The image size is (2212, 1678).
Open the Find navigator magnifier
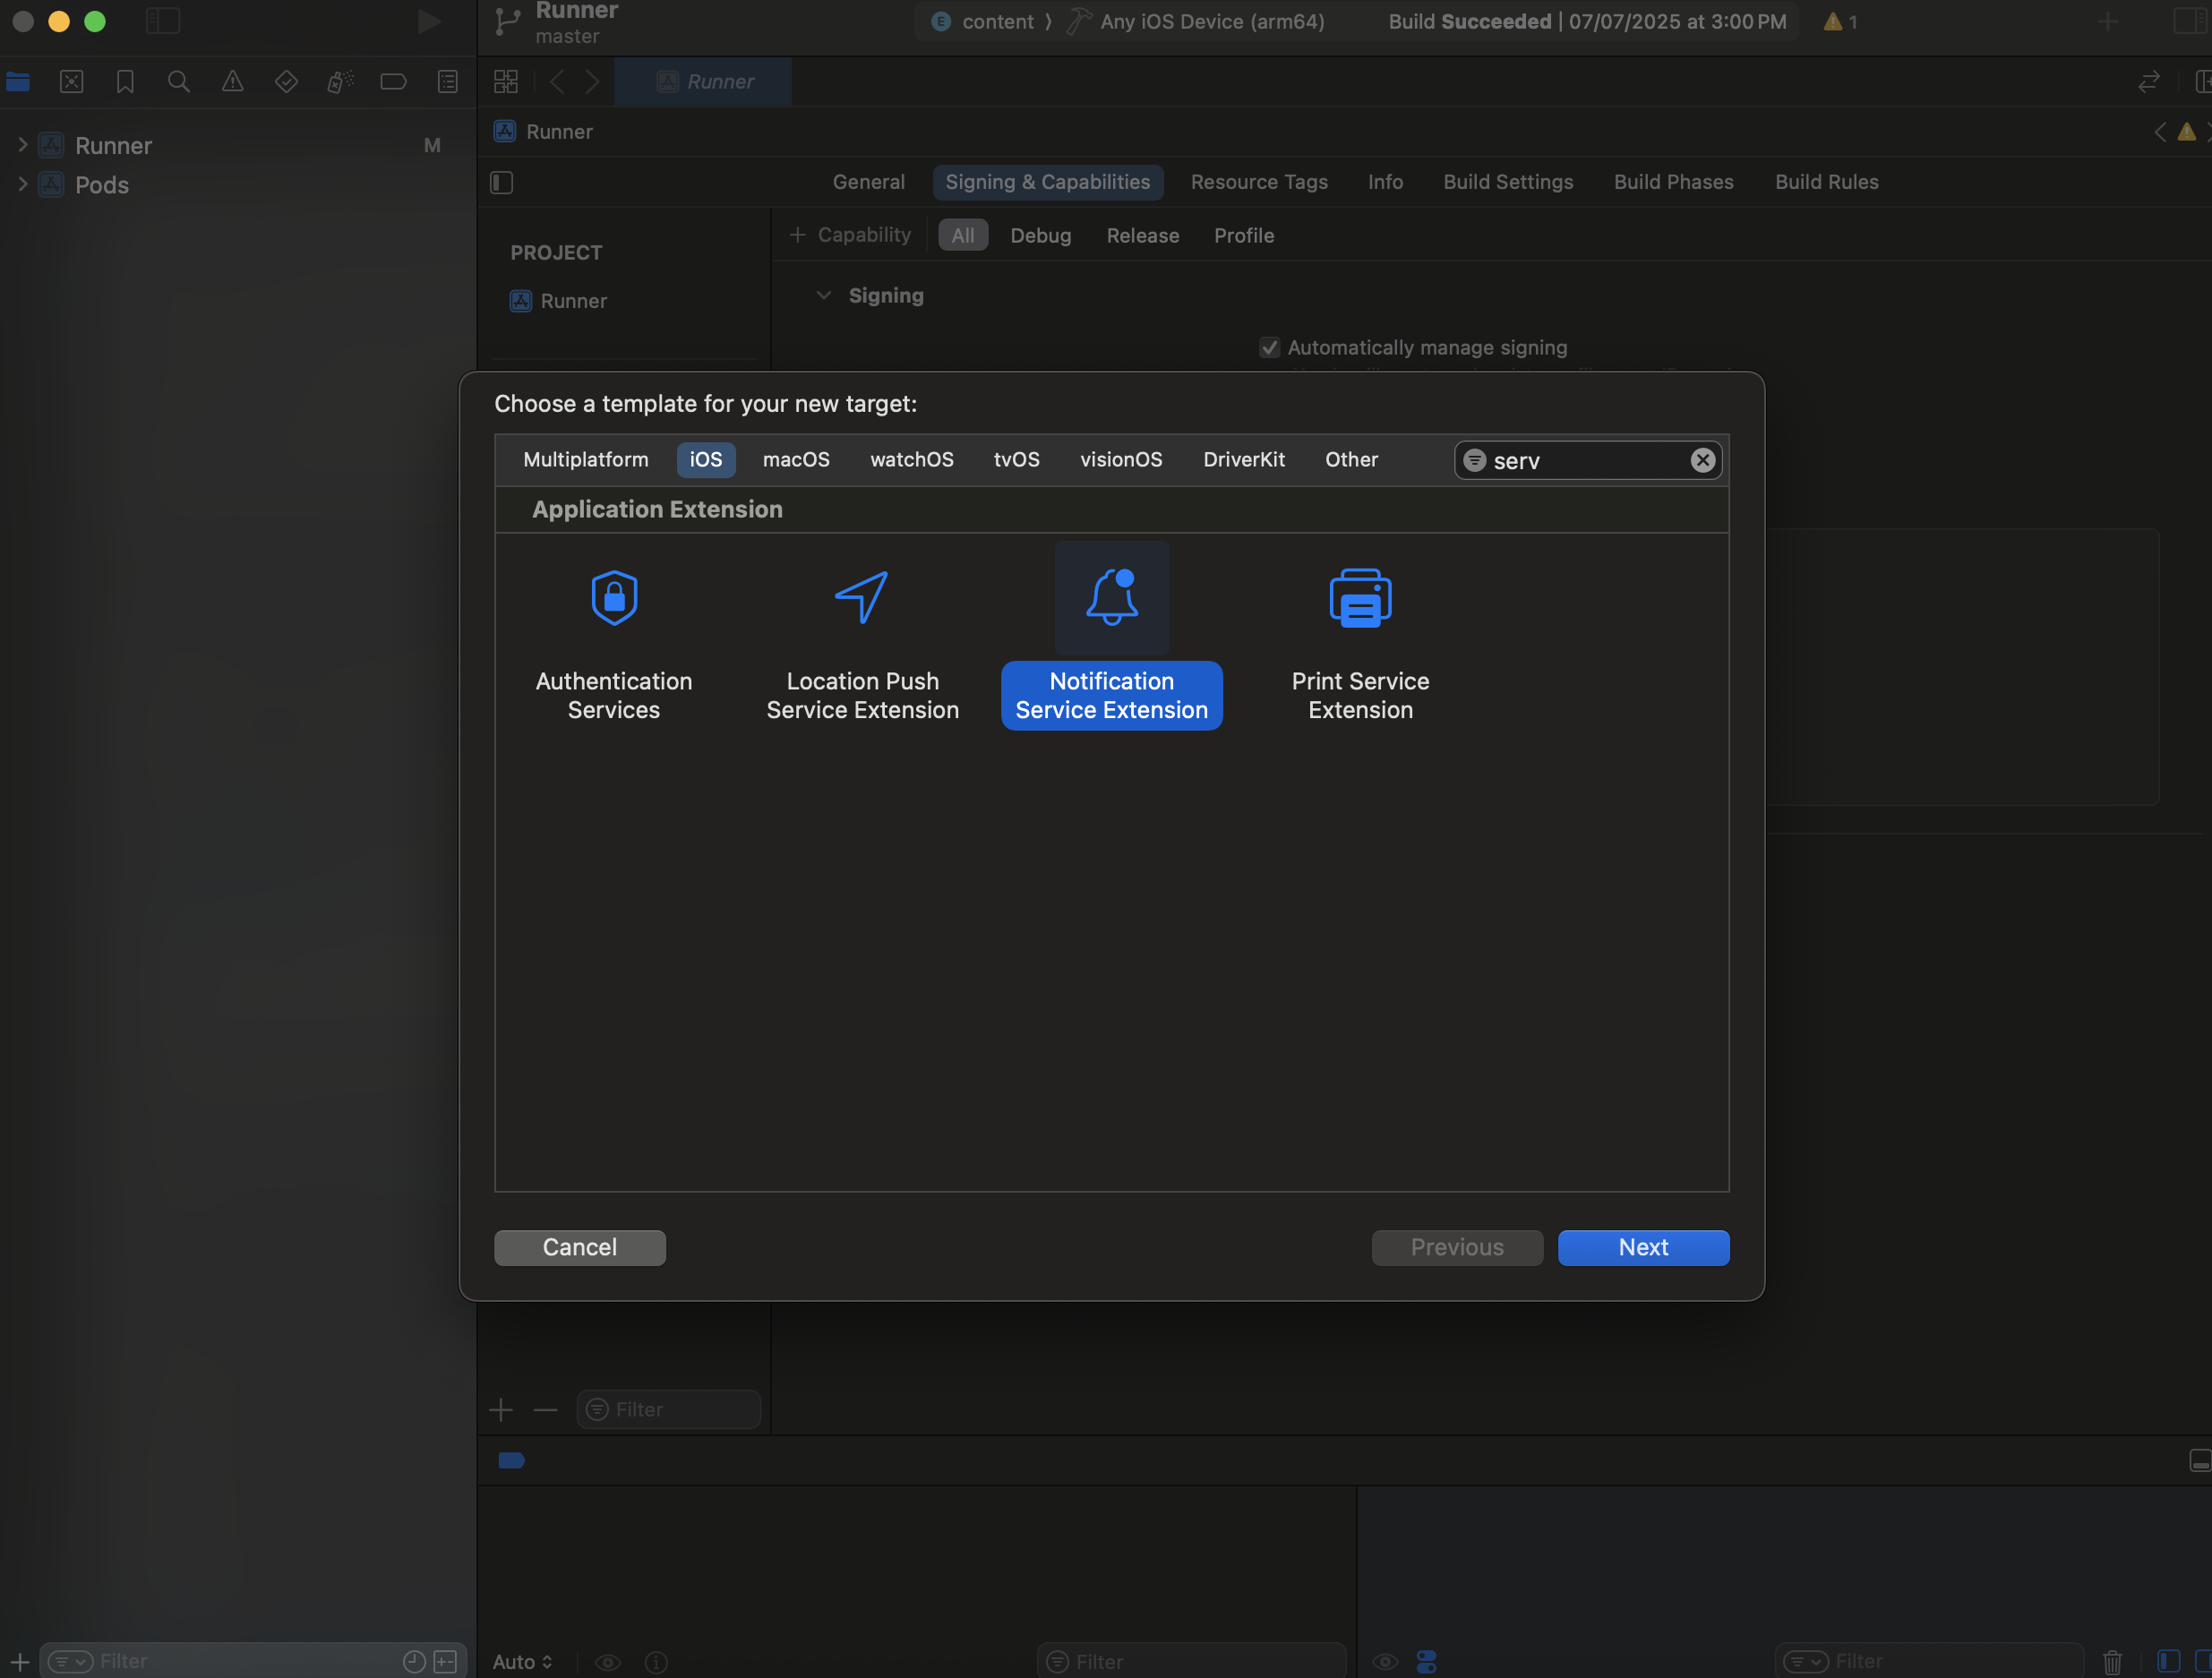coord(179,82)
